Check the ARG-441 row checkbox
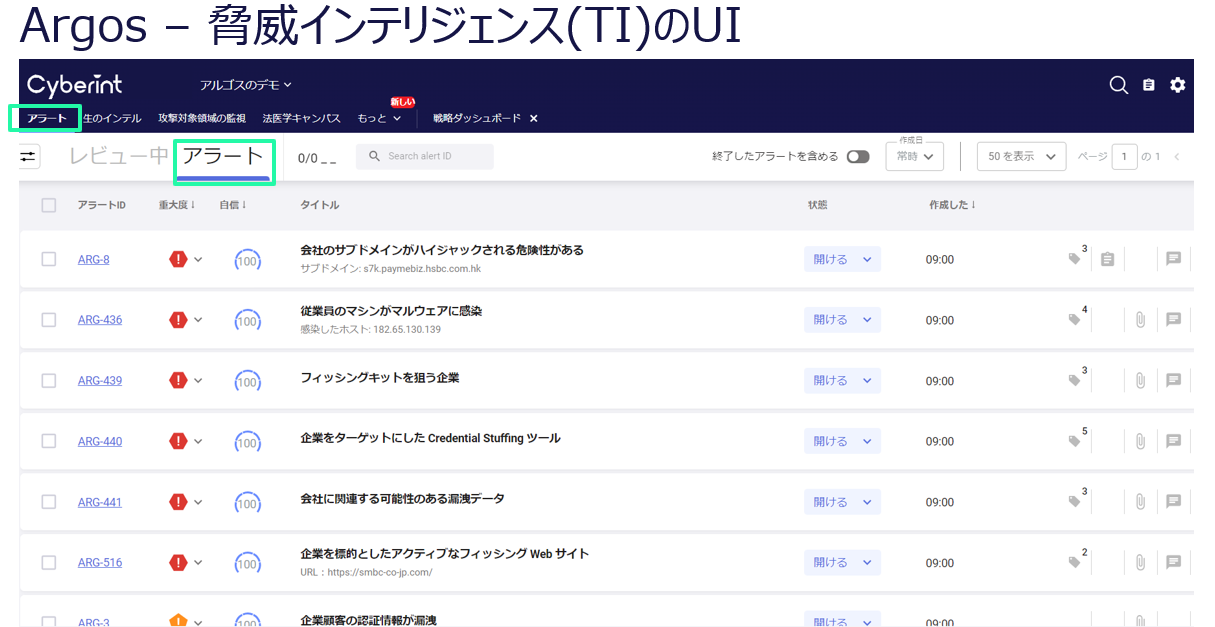This screenshot has height=627, width=1215. [x=49, y=501]
